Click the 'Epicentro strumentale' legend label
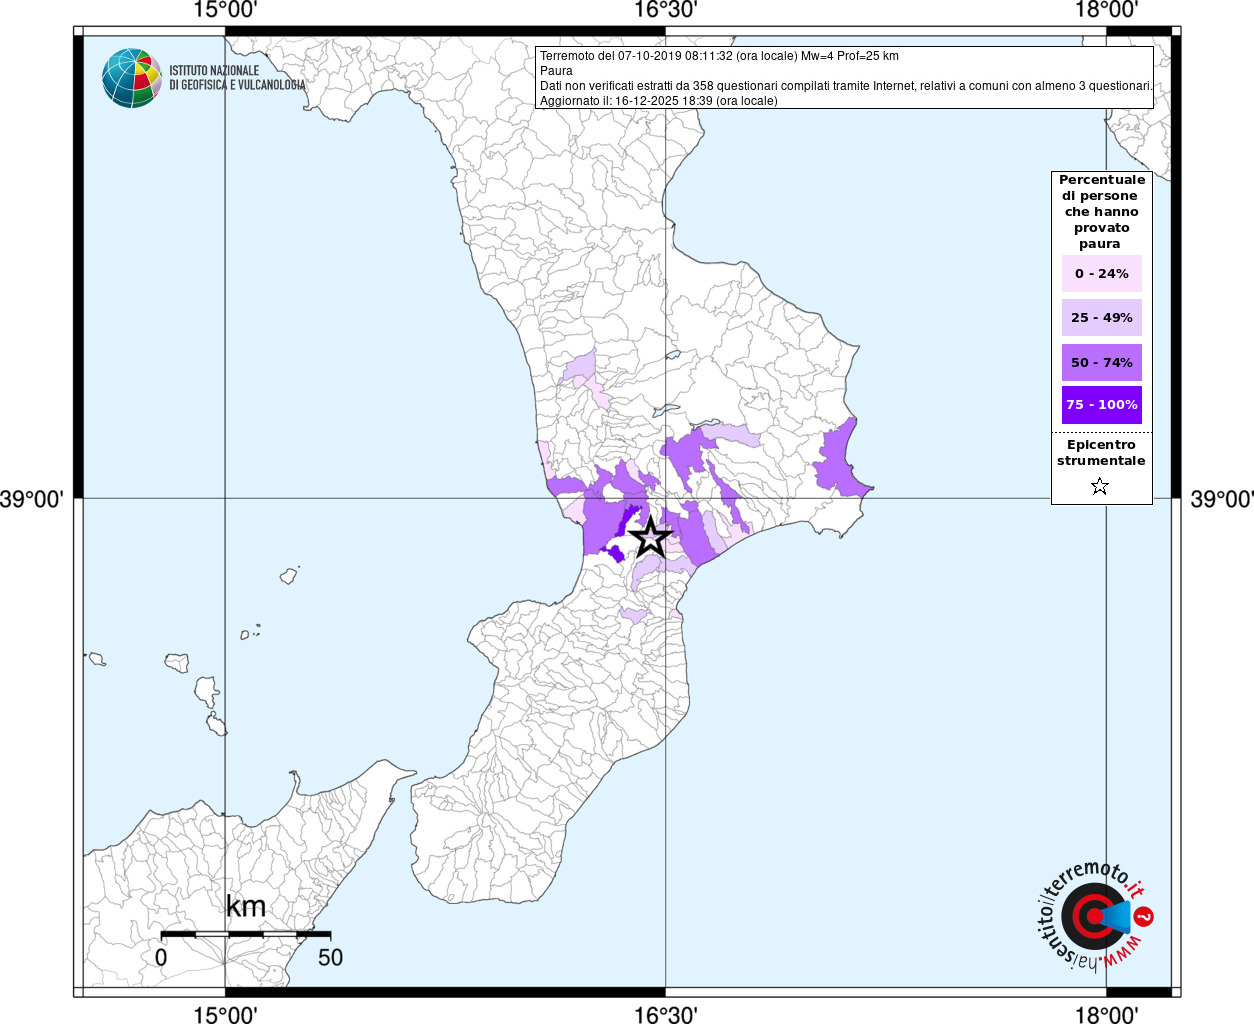Viewport: 1254px width, 1024px height. coord(1101,453)
